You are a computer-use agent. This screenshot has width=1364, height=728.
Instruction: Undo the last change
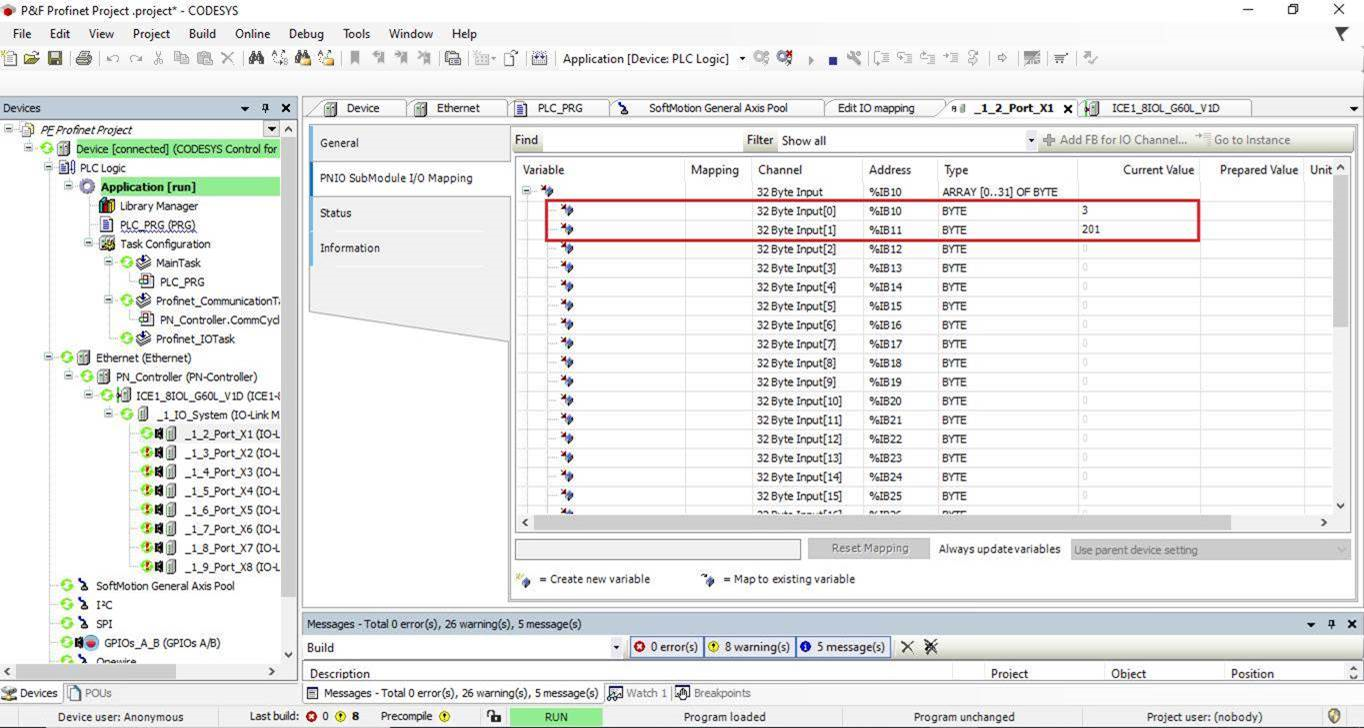pyautogui.click(x=113, y=57)
